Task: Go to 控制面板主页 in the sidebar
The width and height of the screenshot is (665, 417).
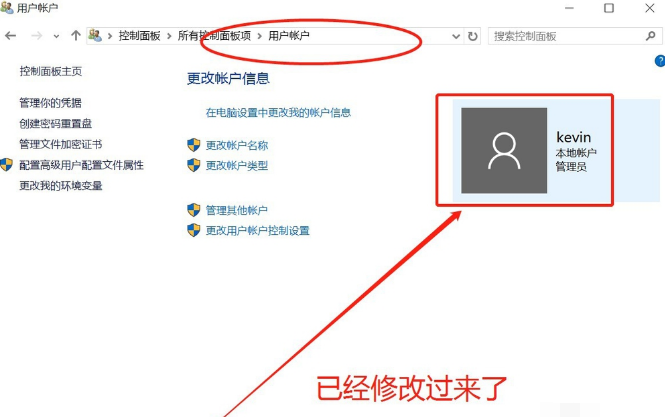Action: point(50,71)
